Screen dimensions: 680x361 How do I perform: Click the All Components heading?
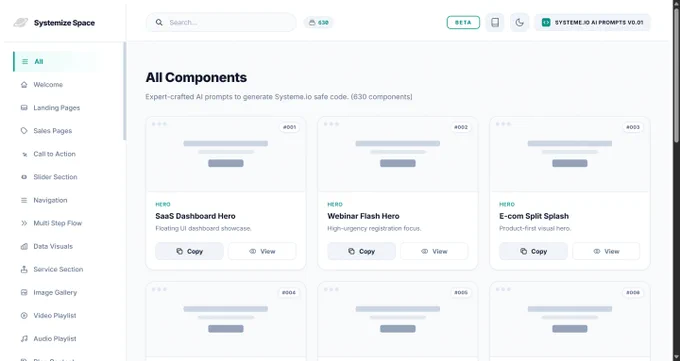[x=196, y=78]
